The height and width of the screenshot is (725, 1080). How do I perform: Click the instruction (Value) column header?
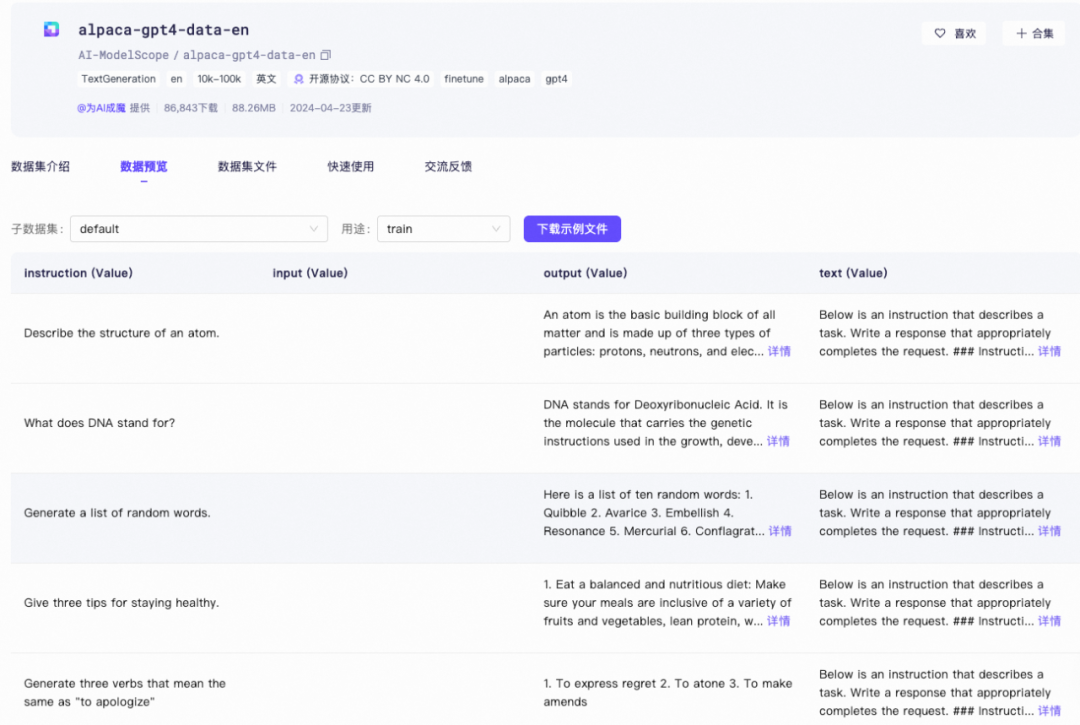click(x=79, y=273)
